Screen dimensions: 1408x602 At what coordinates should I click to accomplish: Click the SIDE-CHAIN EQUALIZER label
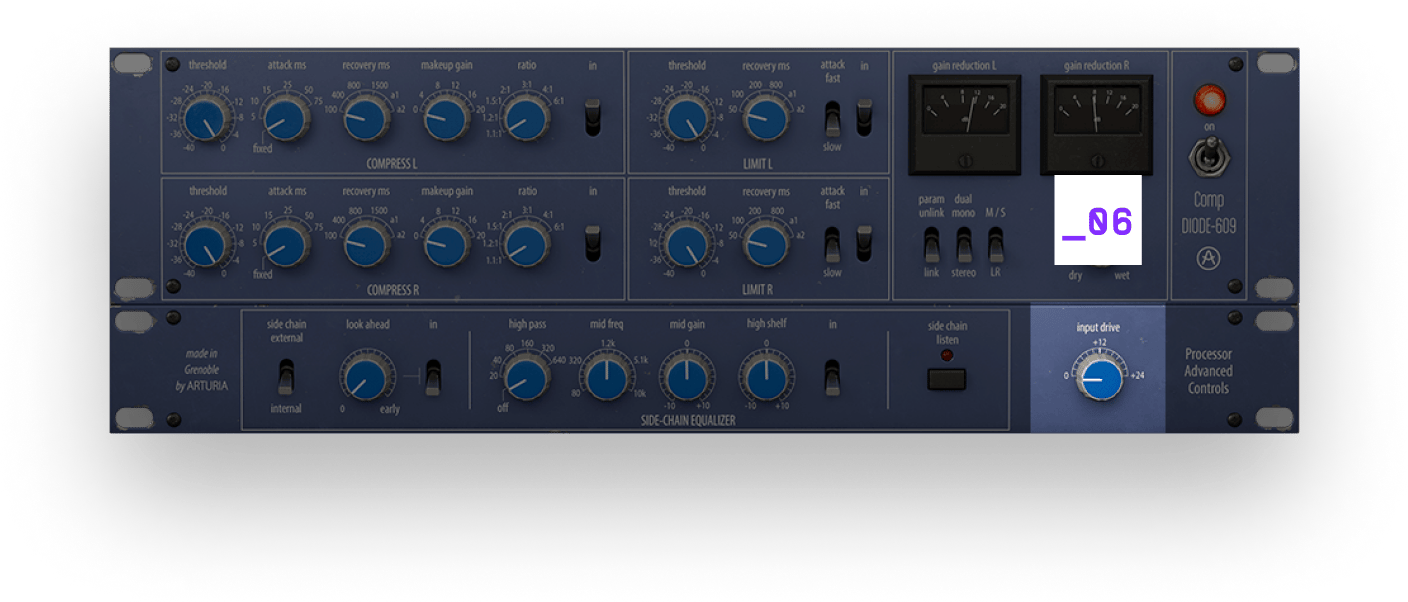tap(687, 420)
